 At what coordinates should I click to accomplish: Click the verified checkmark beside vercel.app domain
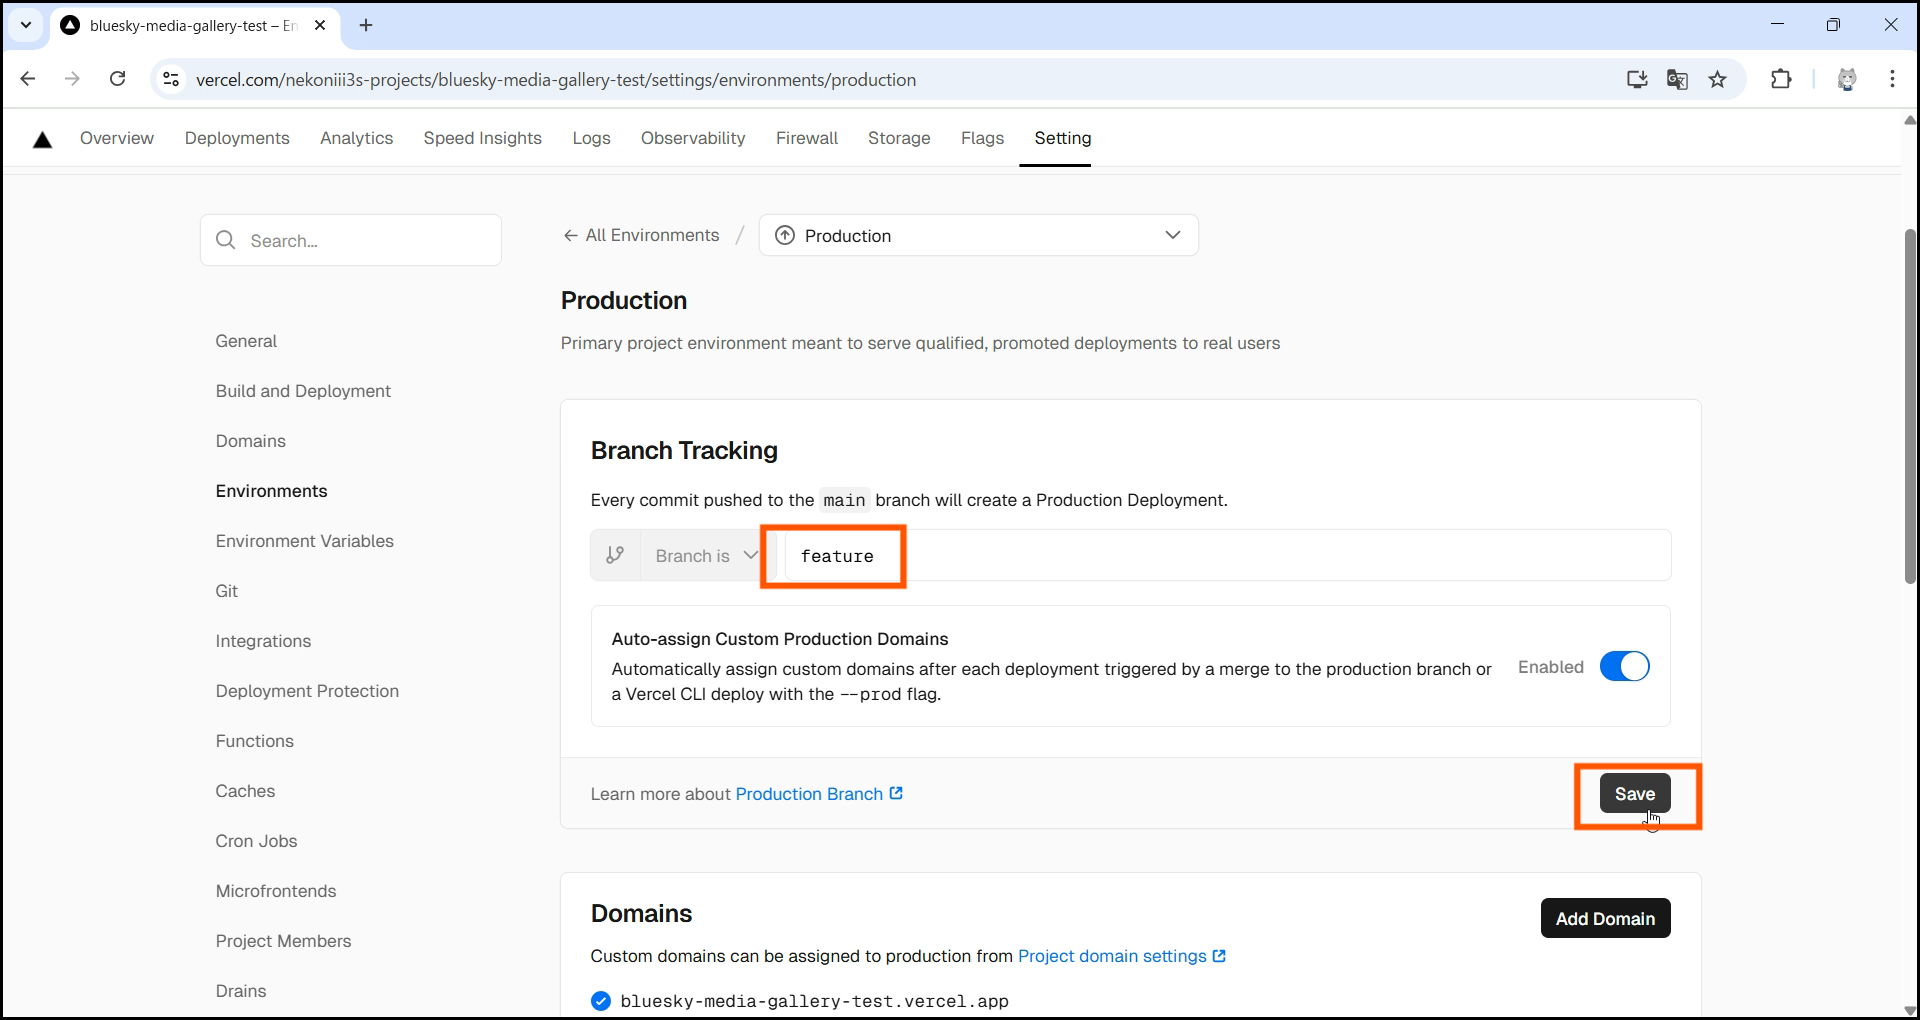click(x=601, y=1001)
